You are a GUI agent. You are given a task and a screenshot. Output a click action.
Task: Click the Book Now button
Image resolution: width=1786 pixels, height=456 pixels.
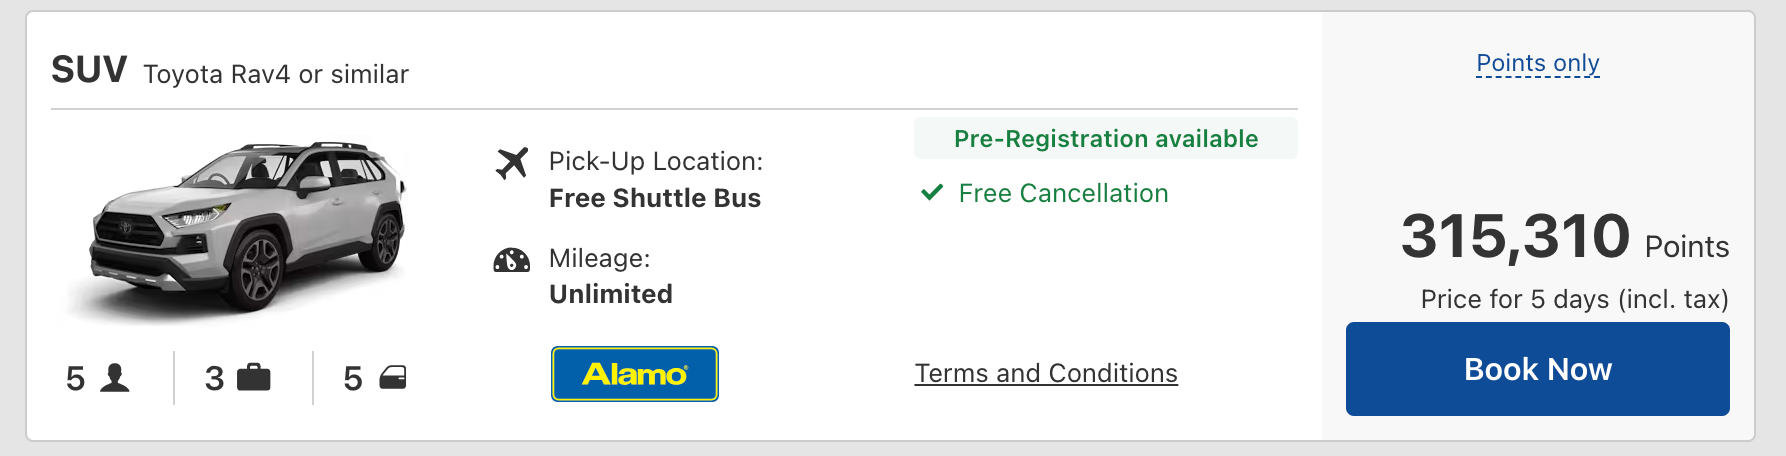(1537, 369)
